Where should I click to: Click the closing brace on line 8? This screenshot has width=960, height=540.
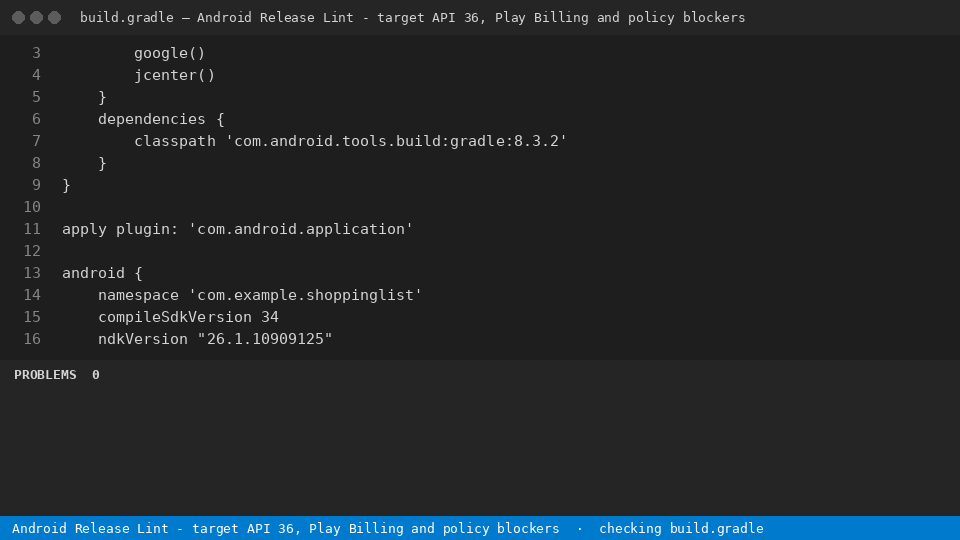click(102, 163)
